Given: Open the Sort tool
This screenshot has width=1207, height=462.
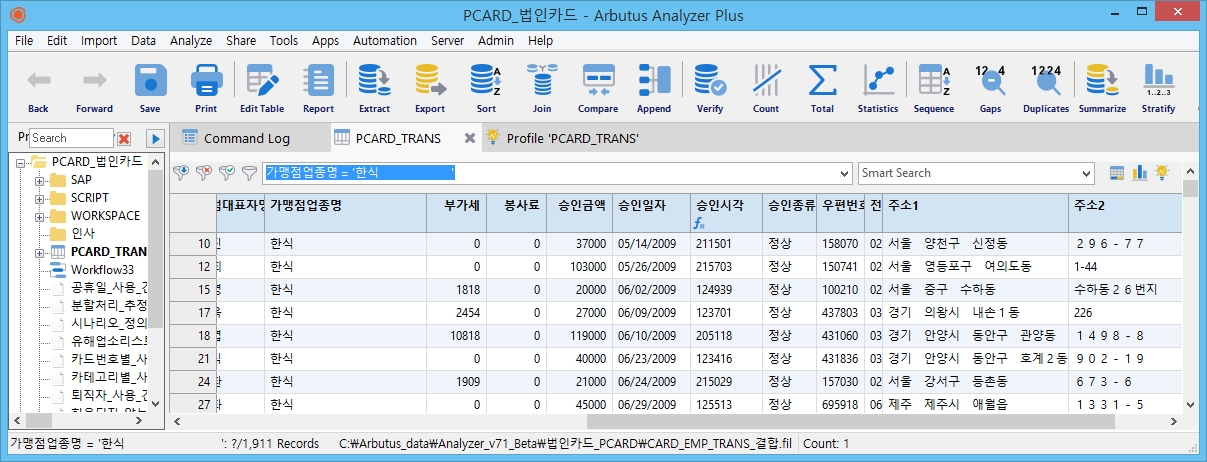Looking at the screenshot, I should coord(486,88).
